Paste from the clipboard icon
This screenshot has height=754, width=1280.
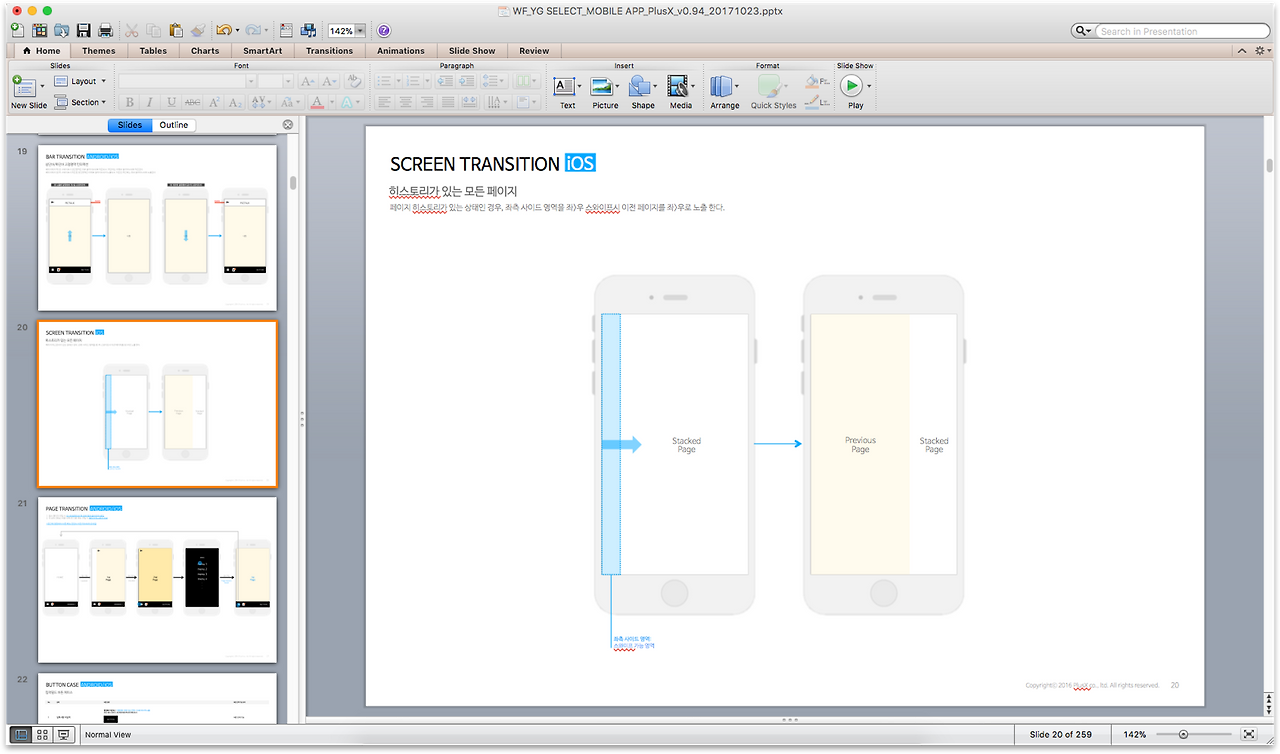pyautogui.click(x=176, y=31)
